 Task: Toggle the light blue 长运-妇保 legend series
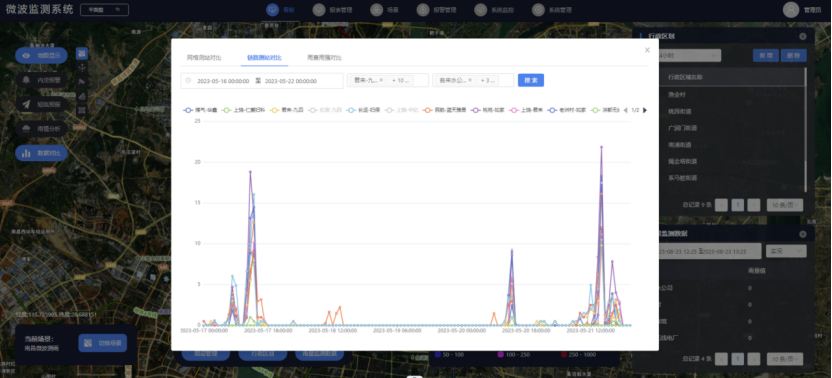coord(362,110)
